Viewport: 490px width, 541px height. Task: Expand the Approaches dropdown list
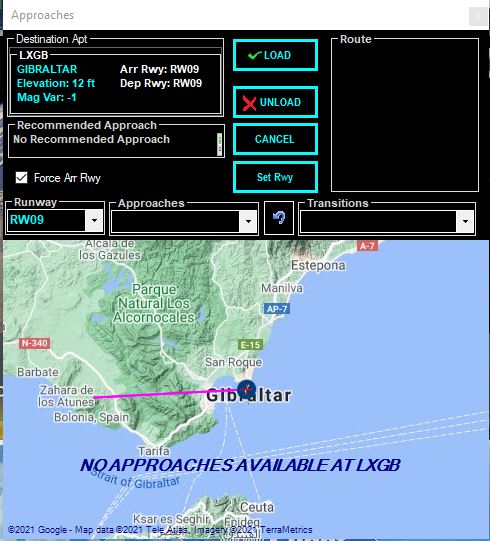[x=248, y=221]
